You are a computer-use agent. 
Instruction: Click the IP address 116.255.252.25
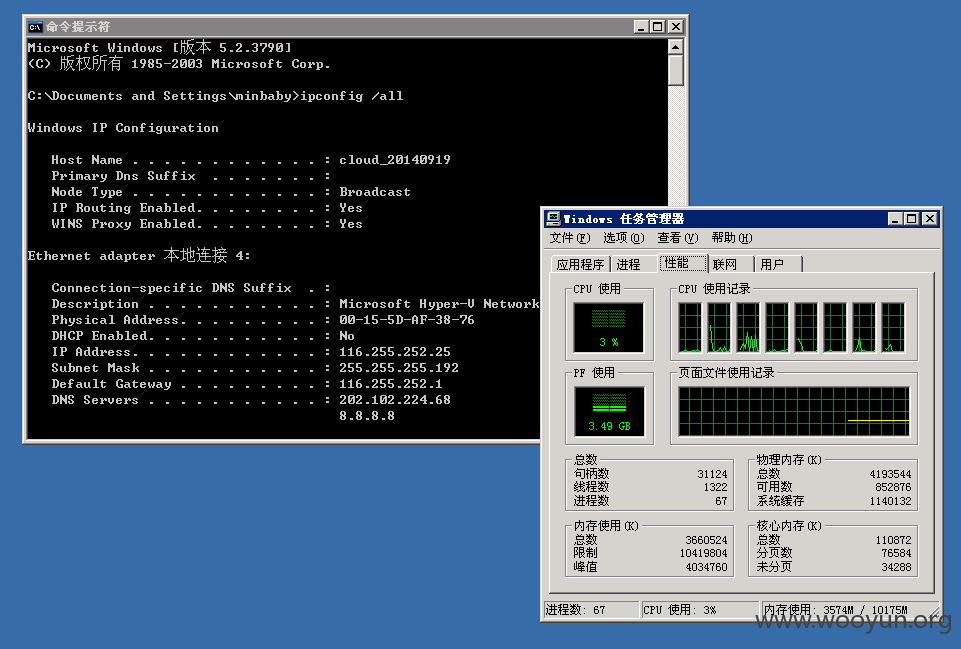click(395, 352)
